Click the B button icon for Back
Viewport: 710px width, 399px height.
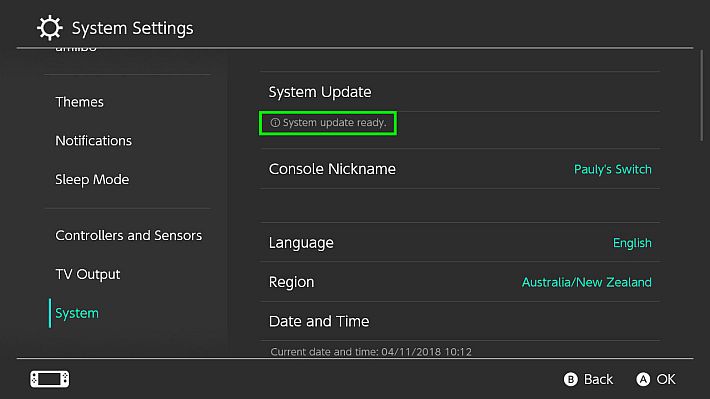(x=571, y=379)
